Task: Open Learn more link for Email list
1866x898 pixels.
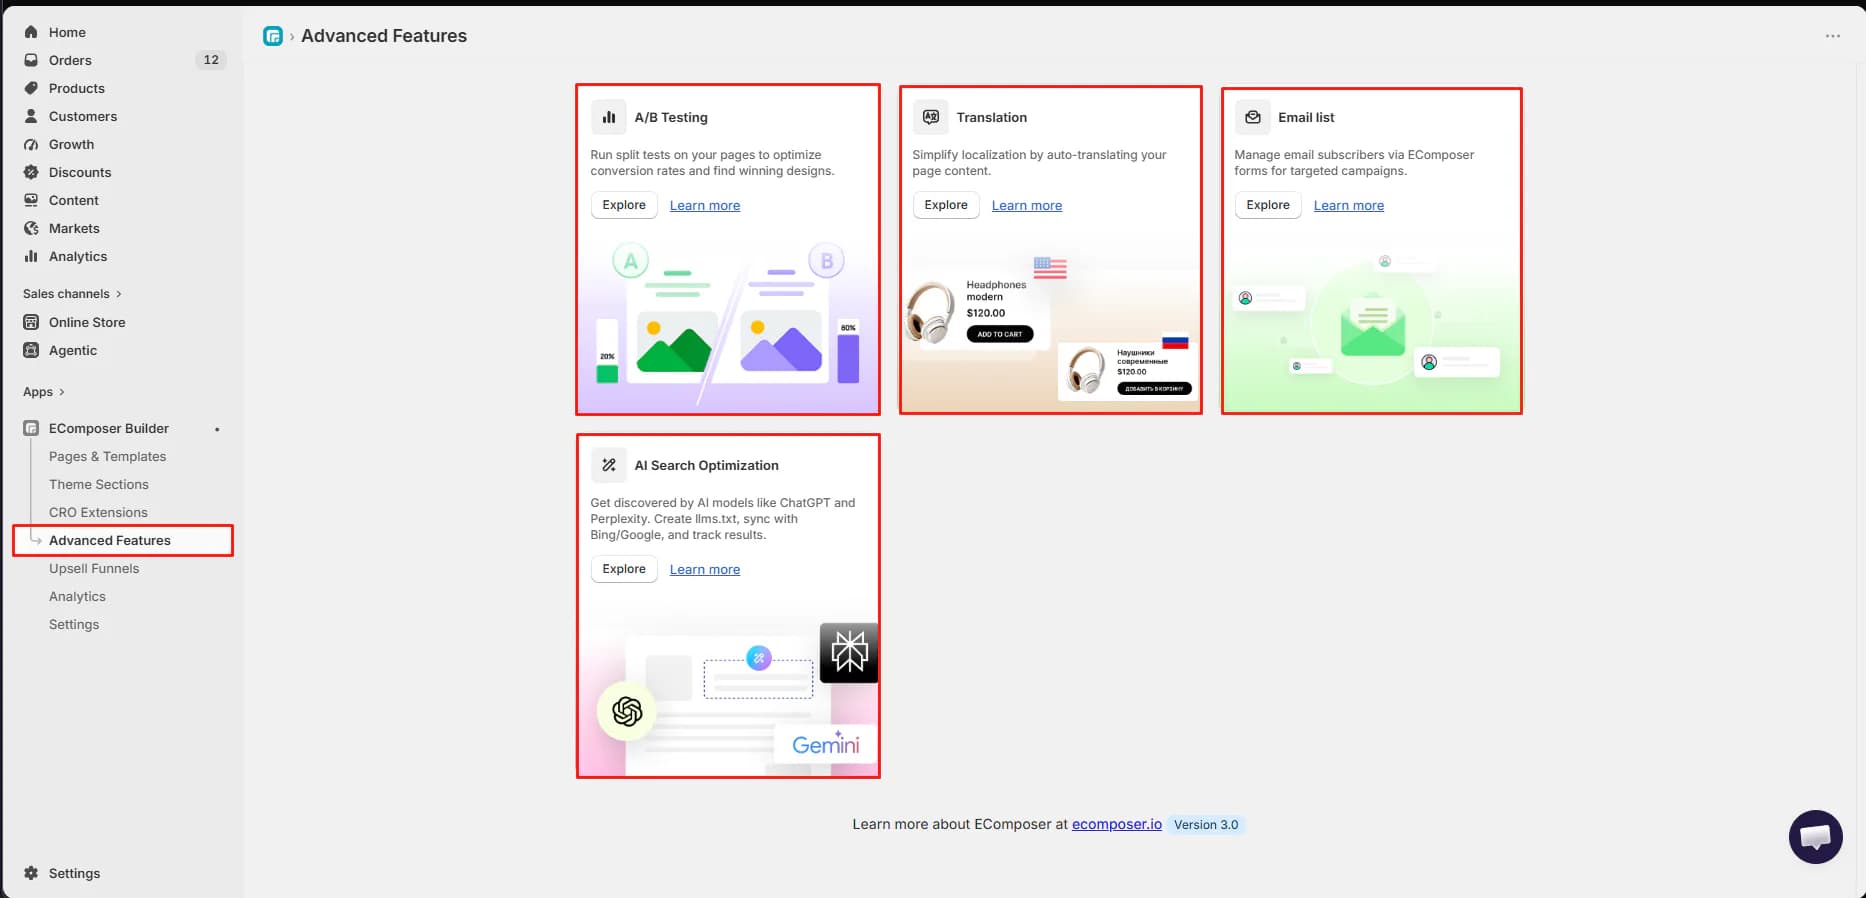Action: 1349,205
